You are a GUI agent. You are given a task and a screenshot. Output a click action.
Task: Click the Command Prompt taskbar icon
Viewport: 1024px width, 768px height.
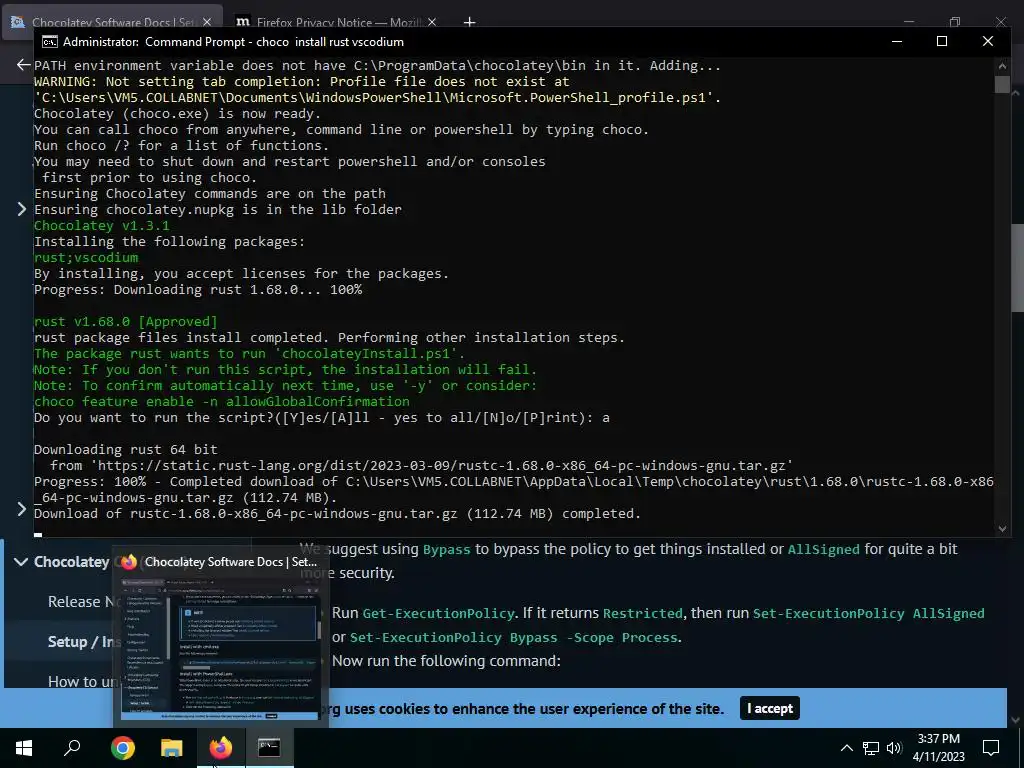point(269,748)
